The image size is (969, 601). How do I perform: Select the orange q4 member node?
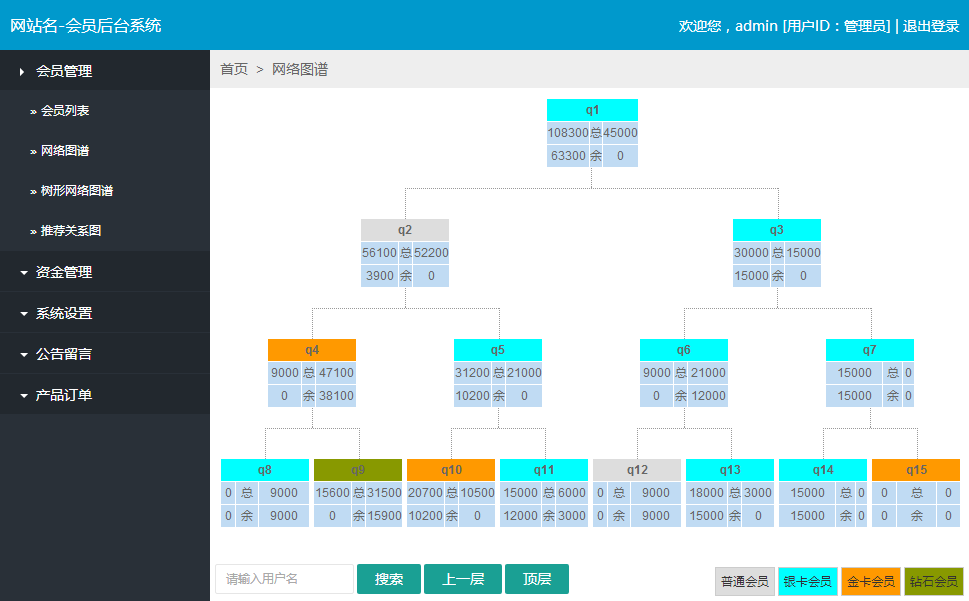pos(311,350)
